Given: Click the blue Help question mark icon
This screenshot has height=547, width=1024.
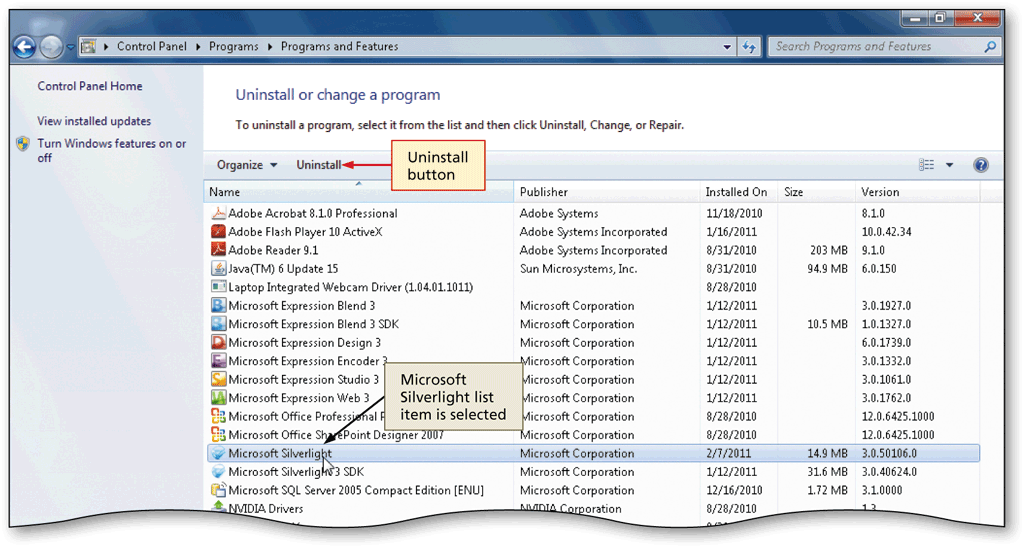Looking at the screenshot, I should coord(980,165).
